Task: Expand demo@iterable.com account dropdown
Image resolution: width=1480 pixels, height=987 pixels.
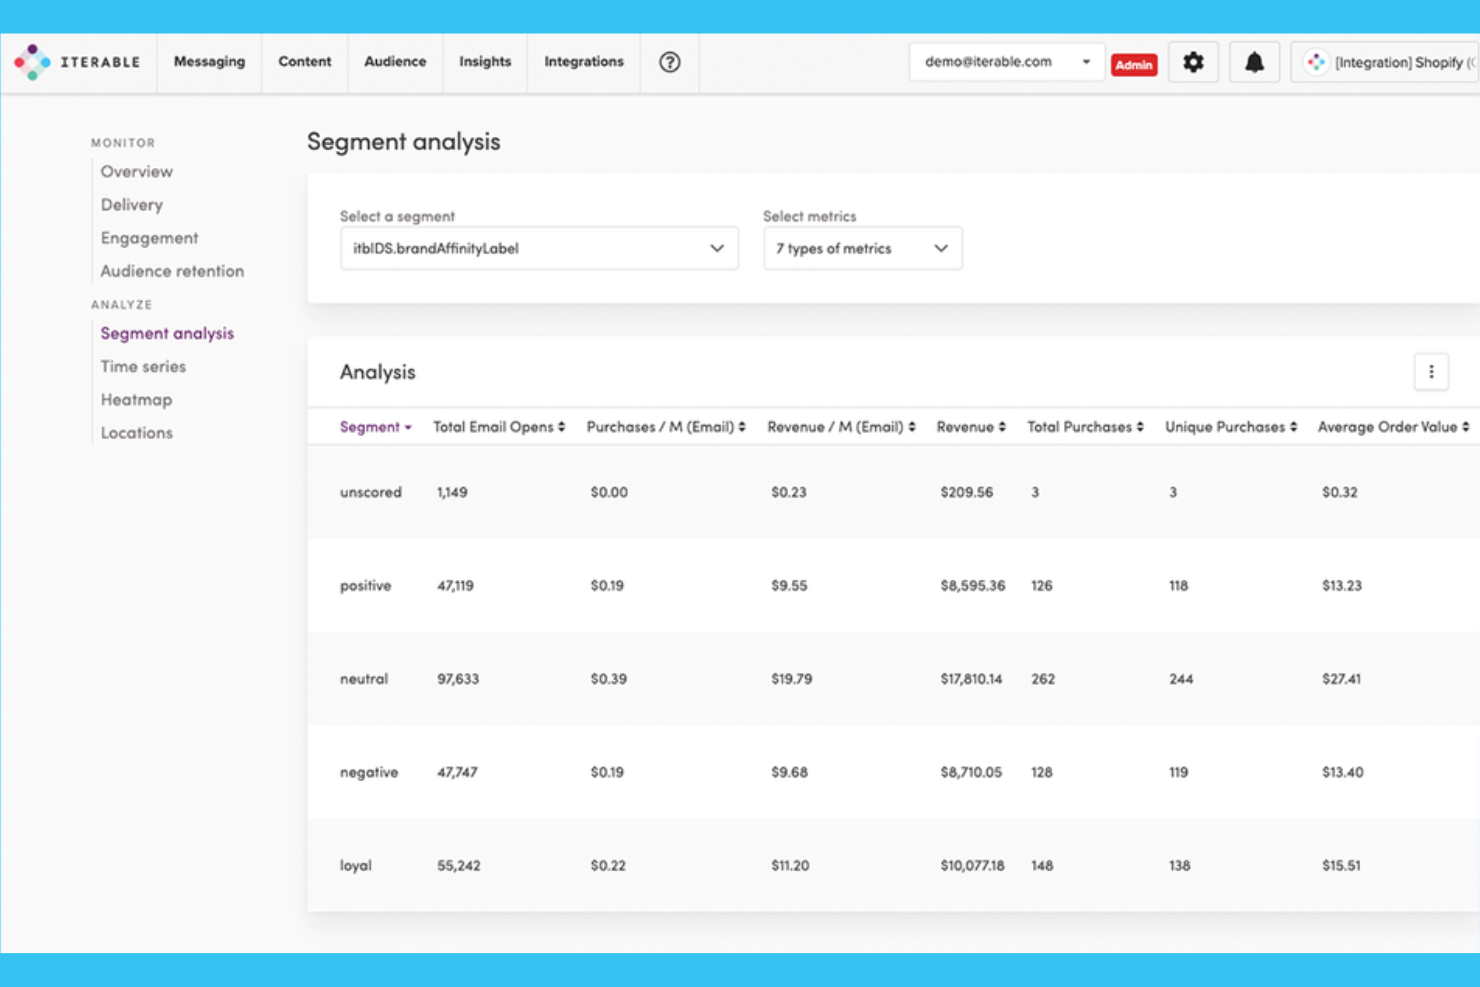Action: (x=1007, y=62)
